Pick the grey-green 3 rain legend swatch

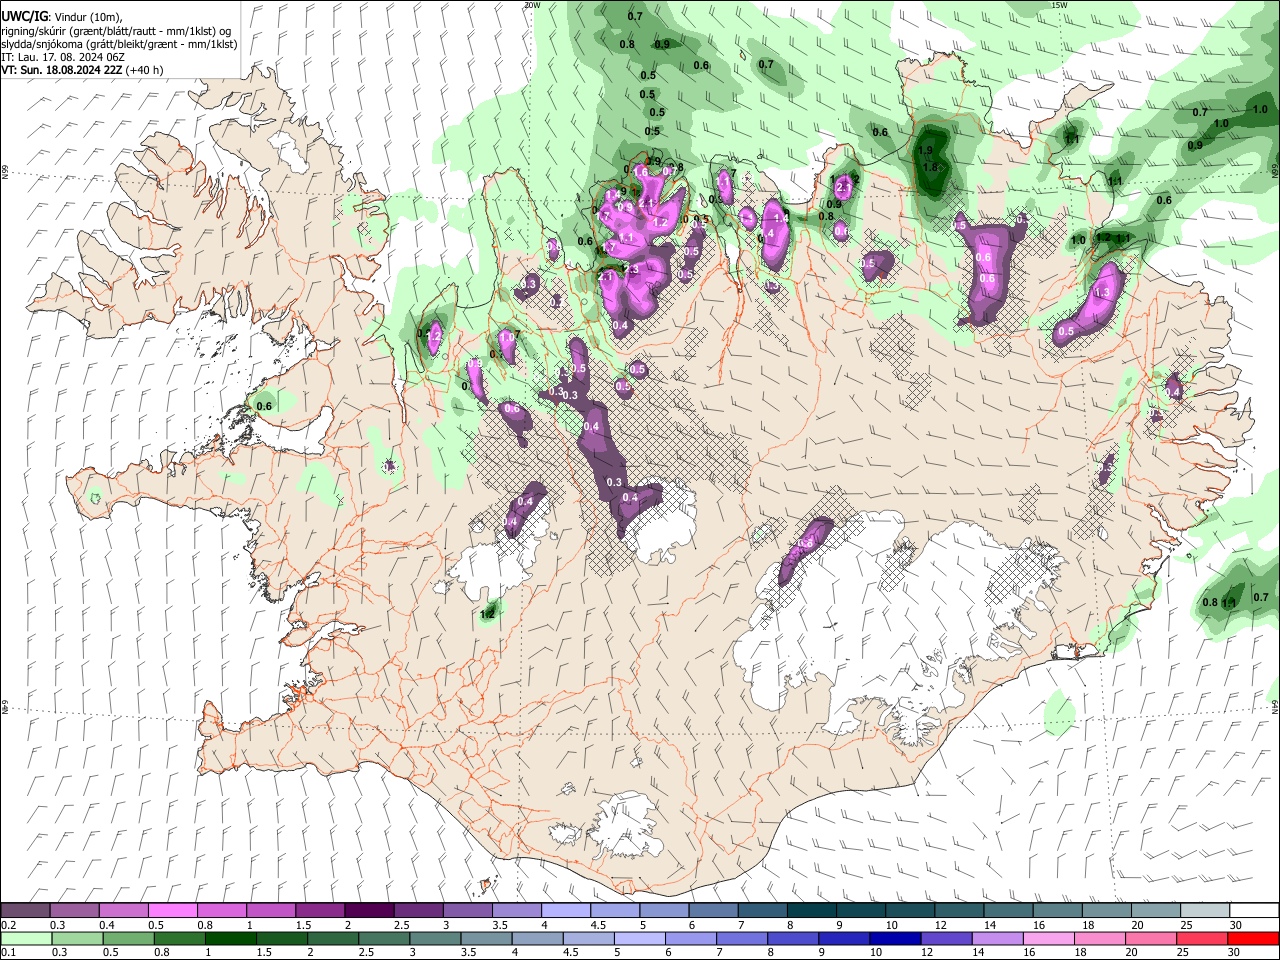point(434,939)
